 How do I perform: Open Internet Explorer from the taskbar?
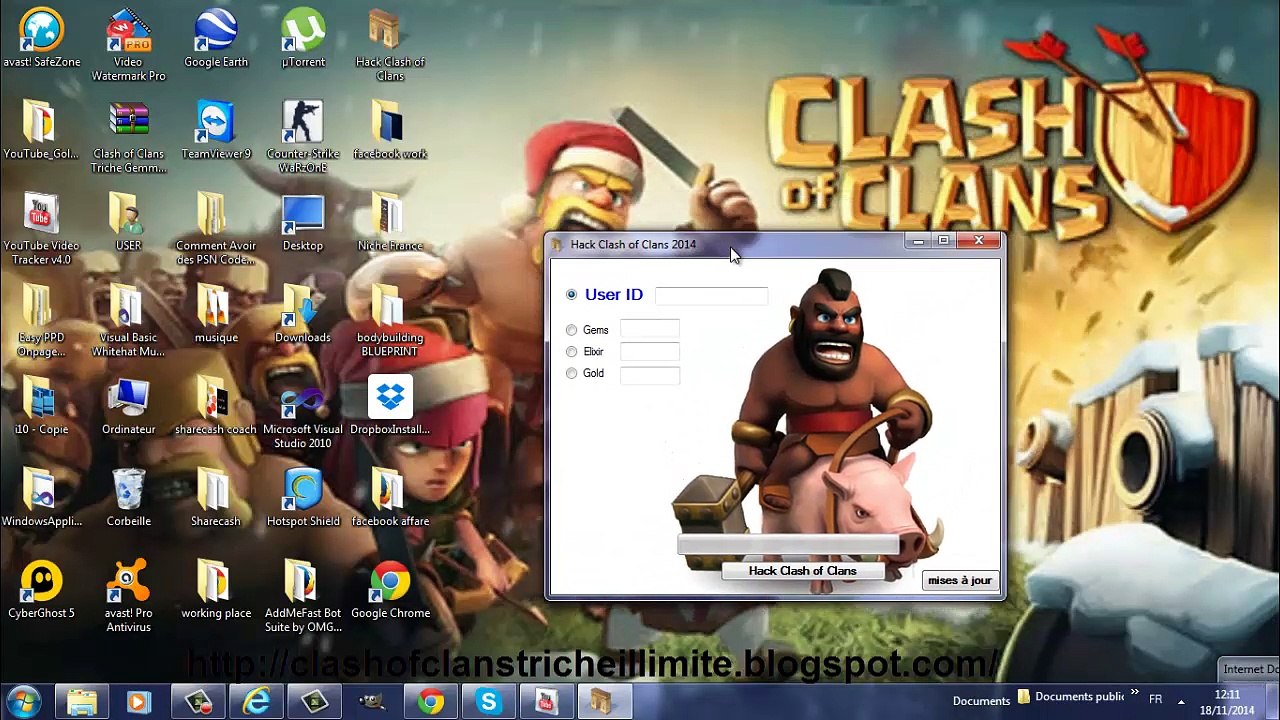click(256, 701)
